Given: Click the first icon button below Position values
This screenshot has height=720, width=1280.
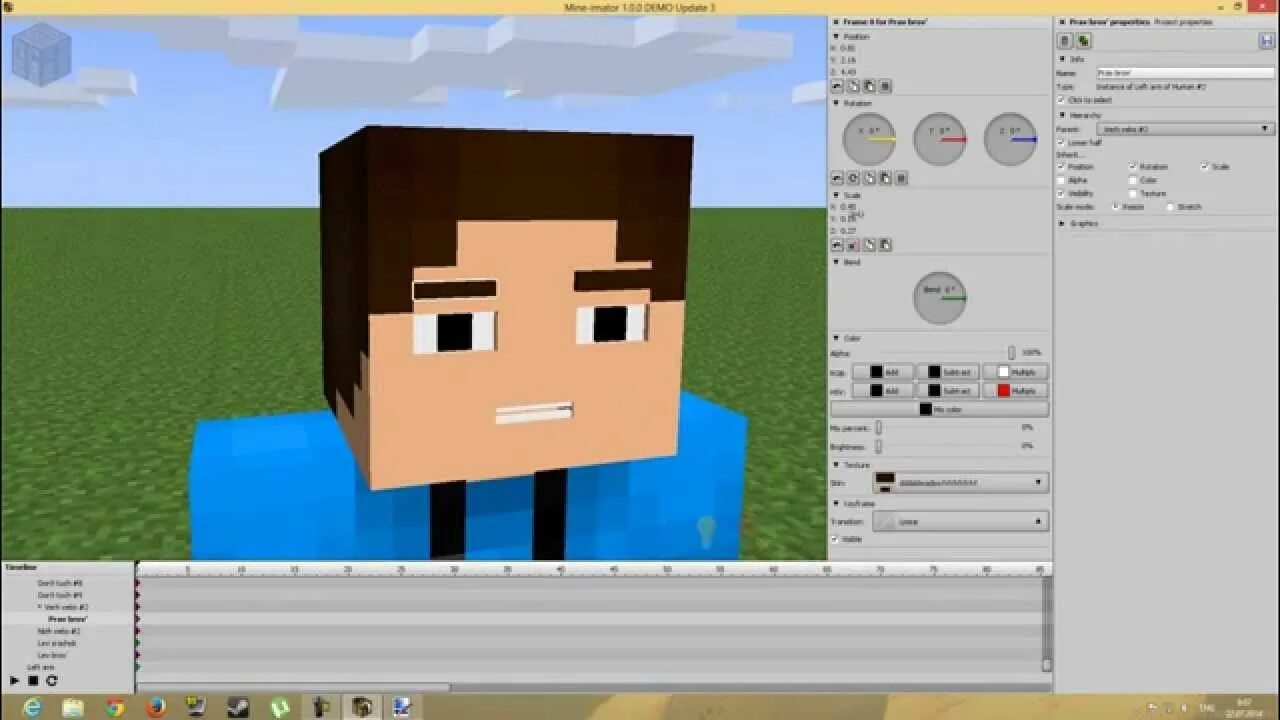Looking at the screenshot, I should [x=838, y=87].
